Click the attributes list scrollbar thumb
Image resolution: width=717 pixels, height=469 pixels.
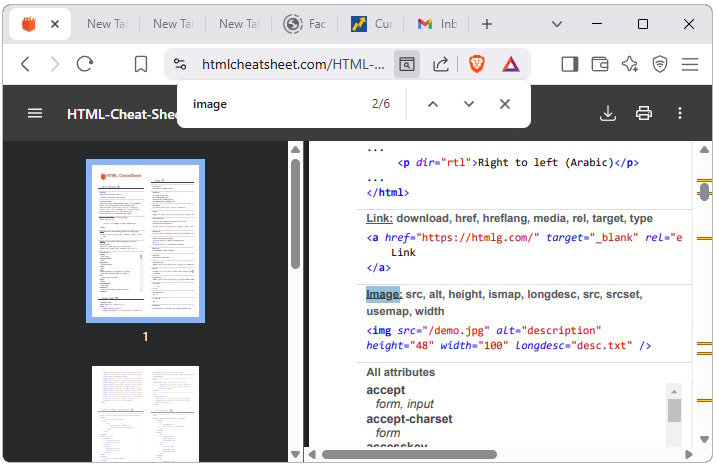[x=674, y=410]
